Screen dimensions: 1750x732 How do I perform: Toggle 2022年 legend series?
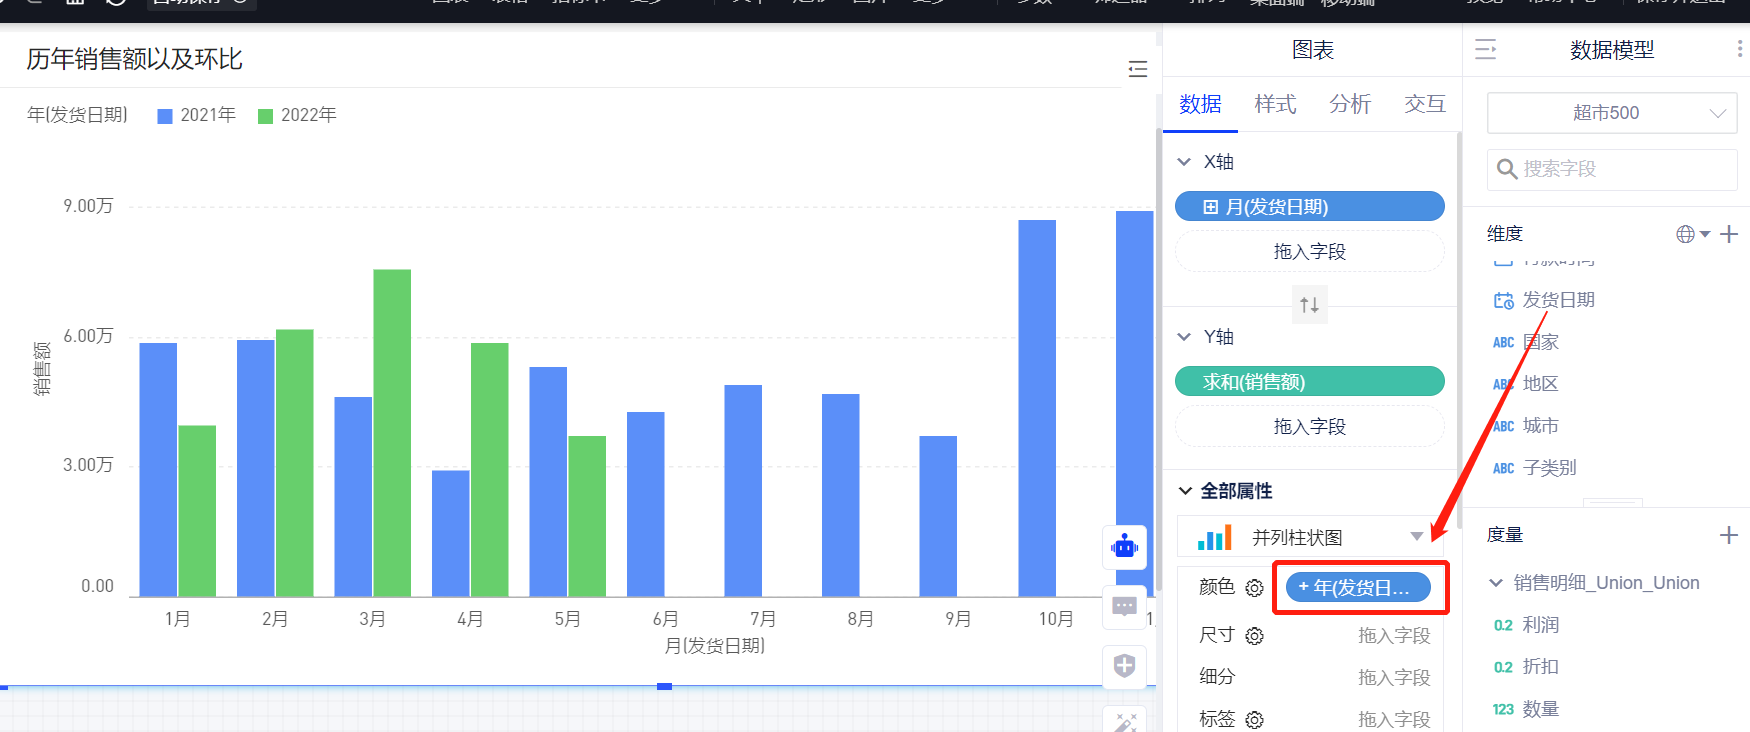pyautogui.click(x=297, y=115)
